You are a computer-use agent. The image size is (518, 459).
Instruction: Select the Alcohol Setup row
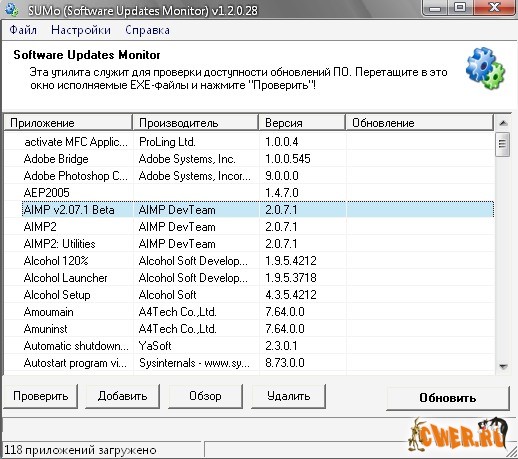tap(249, 295)
